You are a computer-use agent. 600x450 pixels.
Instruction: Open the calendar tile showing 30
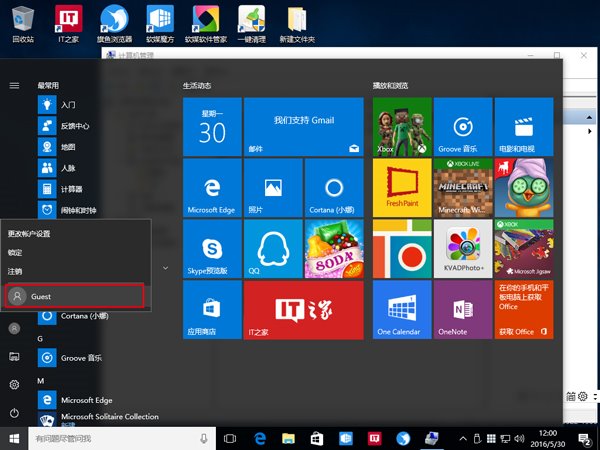click(x=211, y=126)
